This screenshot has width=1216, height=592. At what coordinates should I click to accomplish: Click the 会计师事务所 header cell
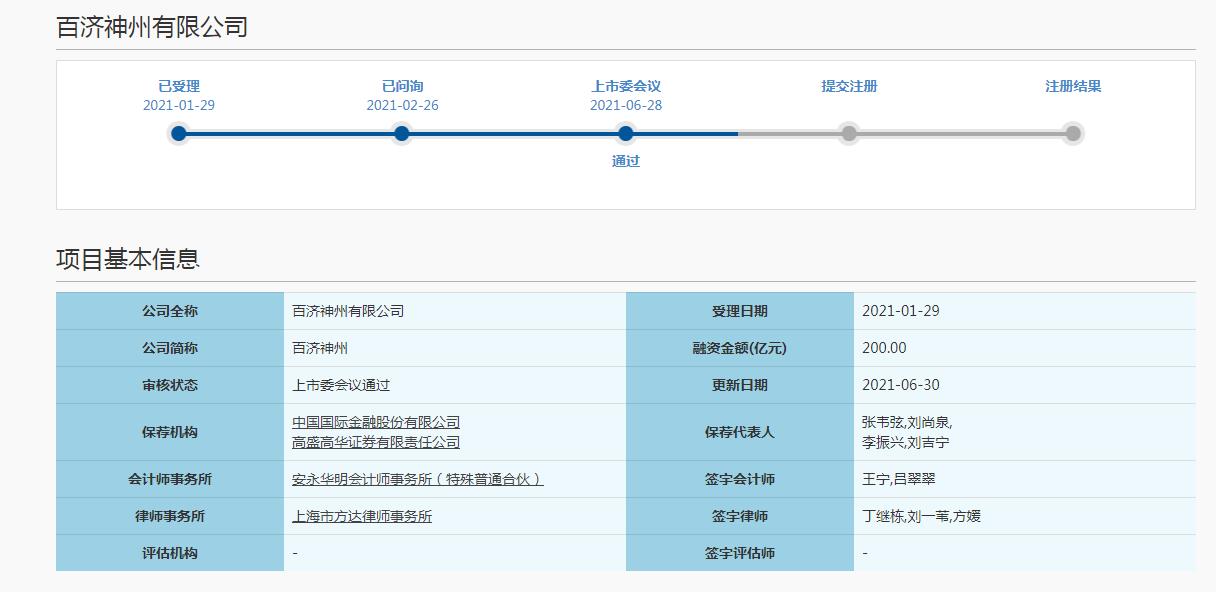tap(170, 479)
